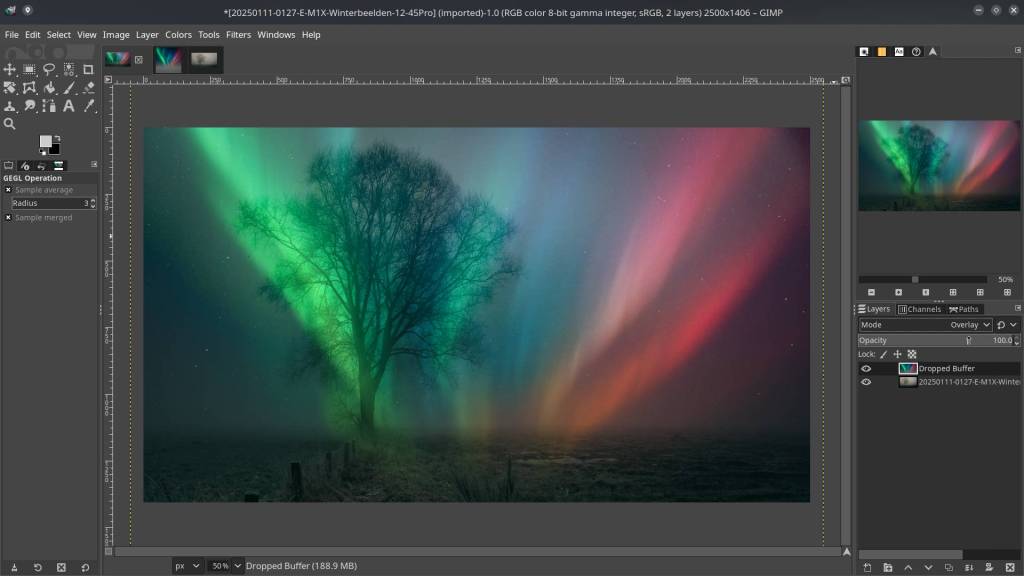Select the Unified Transform tool
The height and width of the screenshot is (576, 1024).
[x=10, y=88]
